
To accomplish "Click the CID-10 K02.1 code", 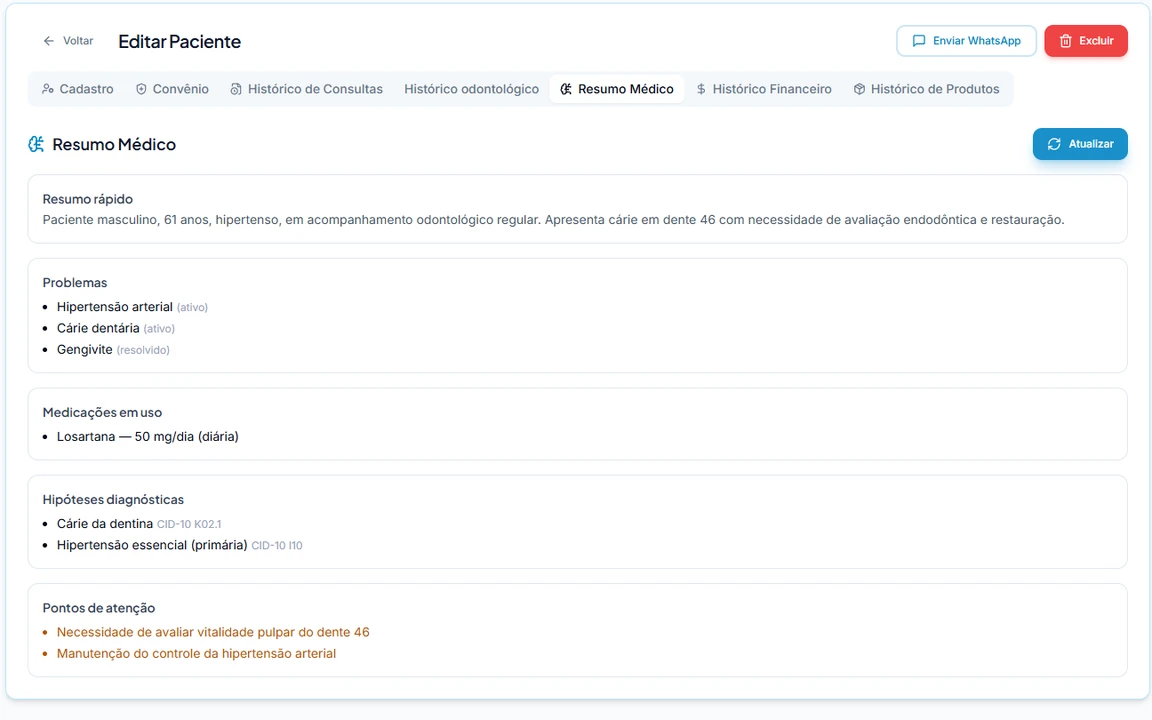I will coord(189,525).
